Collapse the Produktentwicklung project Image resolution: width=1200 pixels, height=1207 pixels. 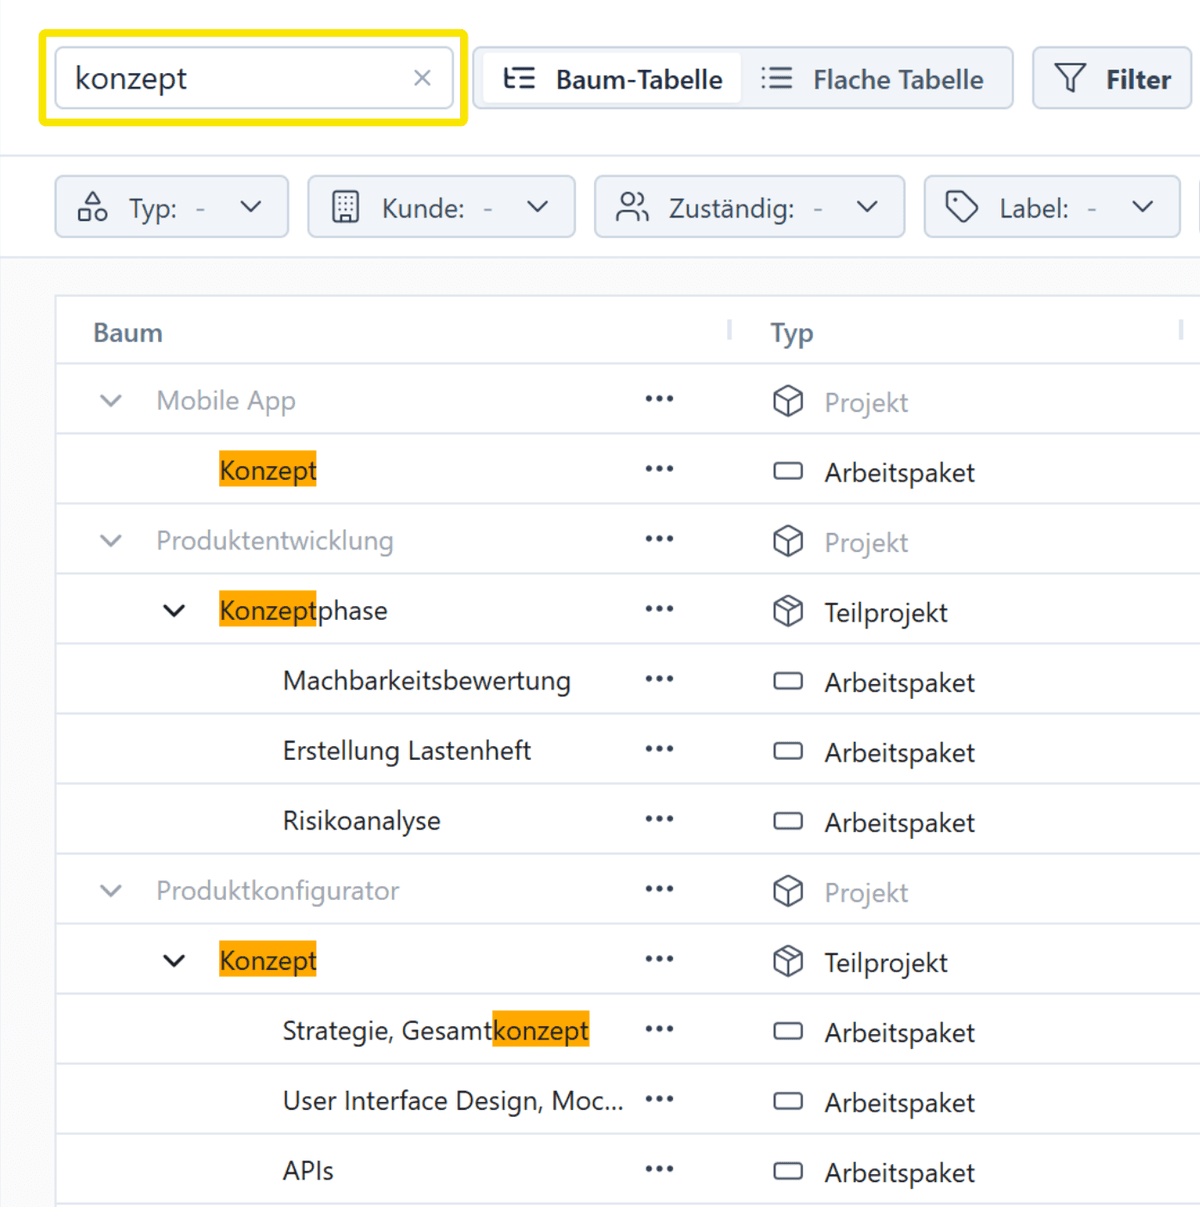(111, 541)
